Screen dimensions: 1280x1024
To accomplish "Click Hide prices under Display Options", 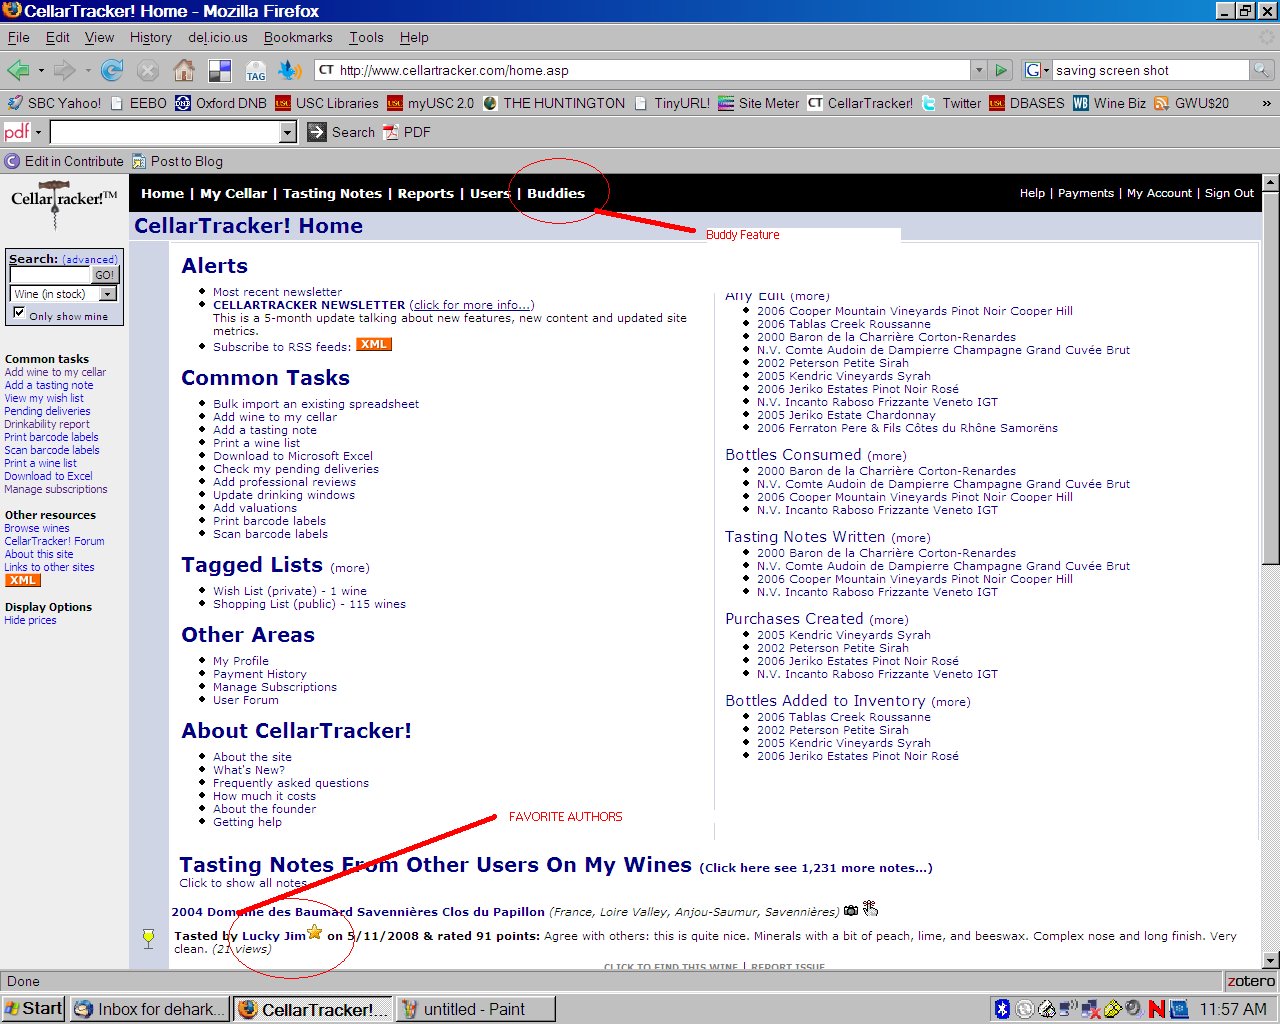I will pyautogui.click(x=30, y=620).
